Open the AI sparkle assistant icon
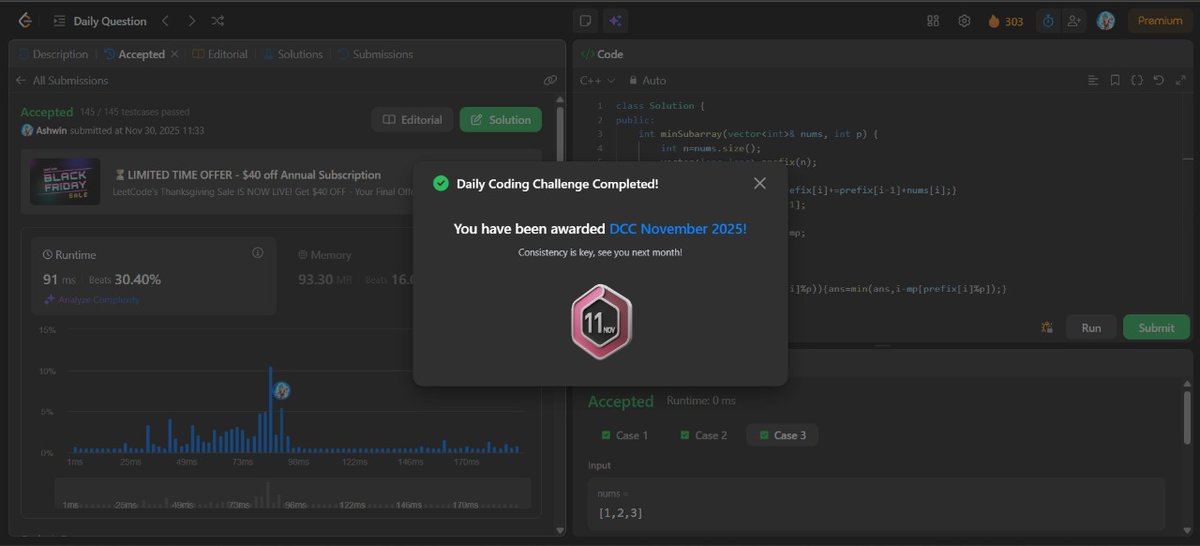This screenshot has width=1200, height=546. 615,20
